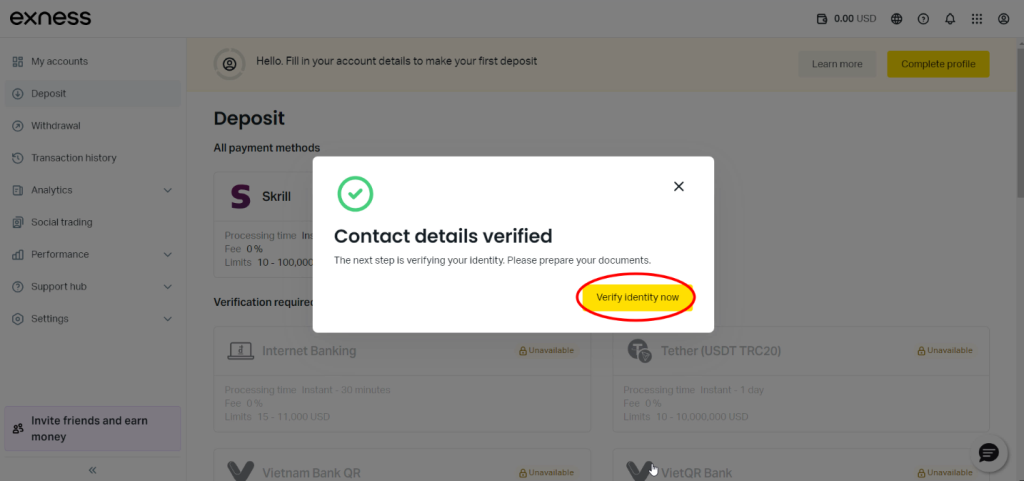Open My accounts in sidebar
The height and width of the screenshot is (481, 1024).
(59, 62)
